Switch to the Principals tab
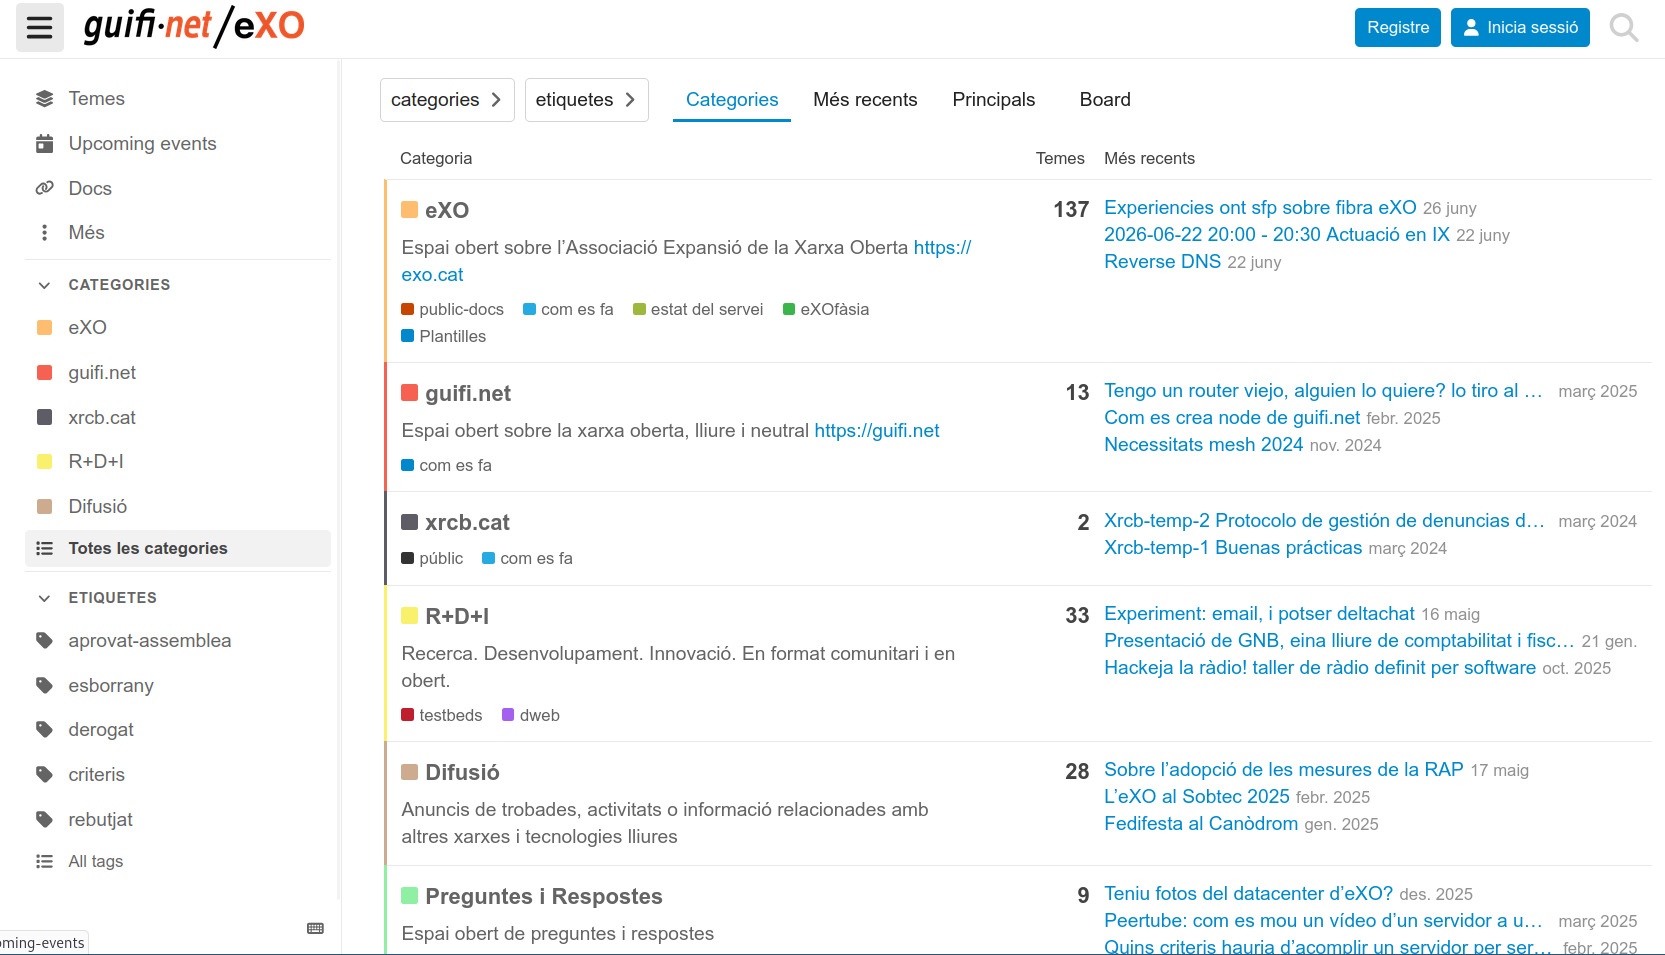The width and height of the screenshot is (1665, 955). point(994,100)
